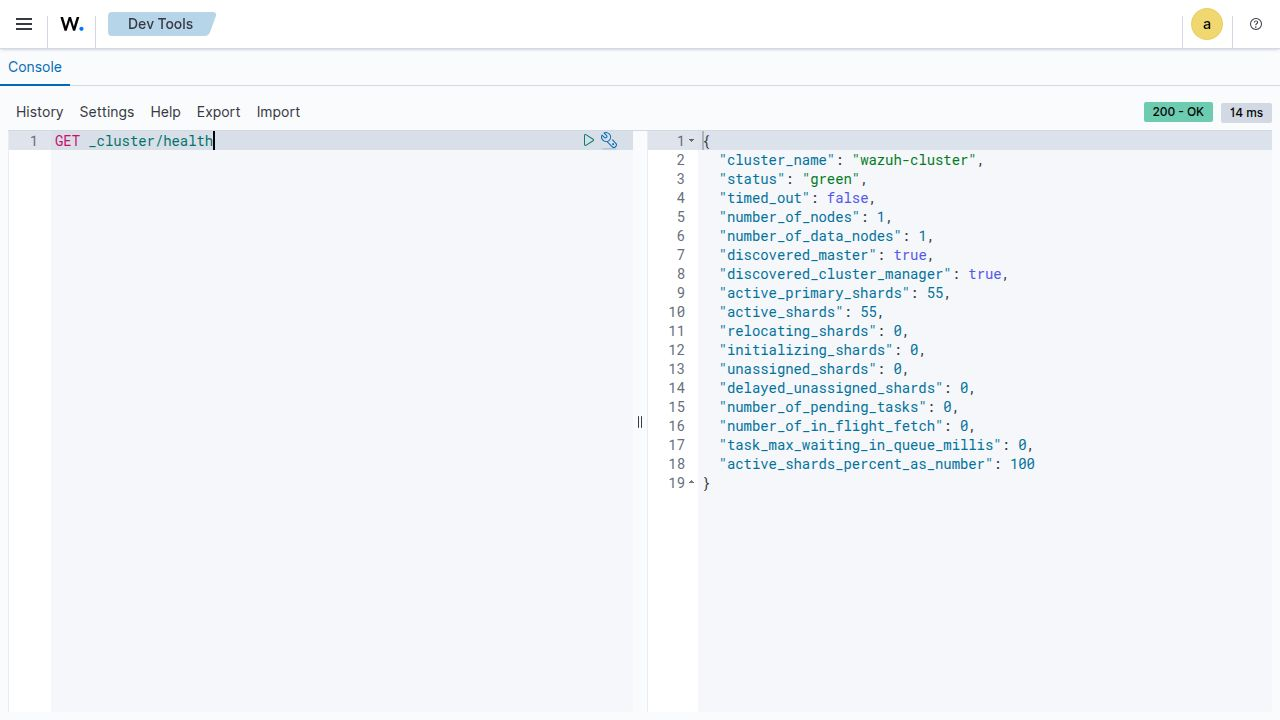Open the help icon menu
This screenshot has width=1280, height=720.
pos(1256,24)
